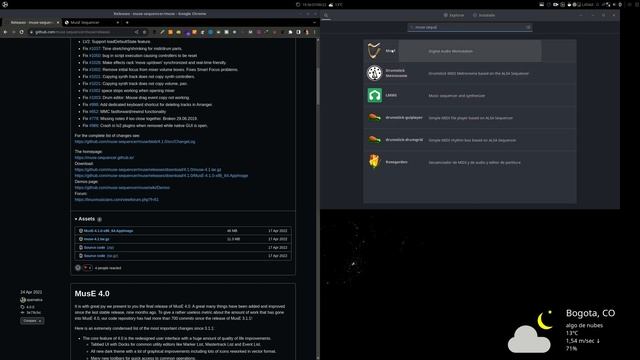Open the forum link under Forum
Image resolution: width=640 pixels, height=360 pixels.
coord(116,200)
